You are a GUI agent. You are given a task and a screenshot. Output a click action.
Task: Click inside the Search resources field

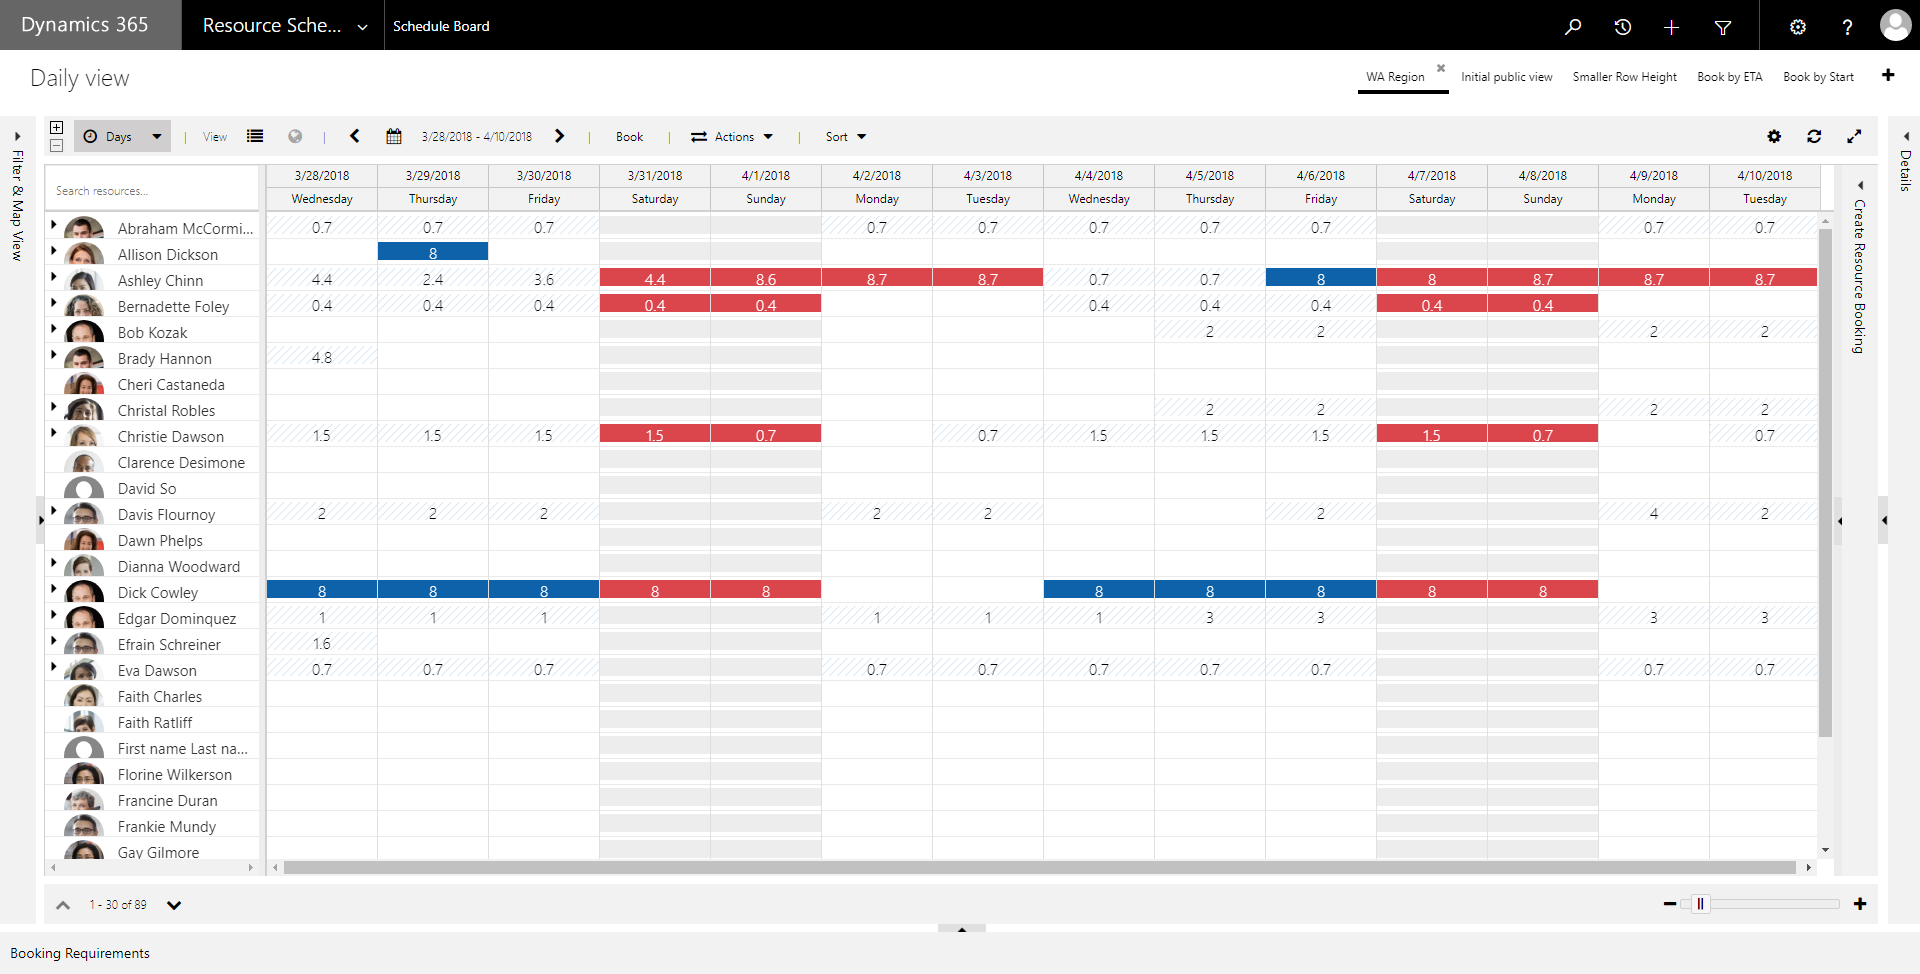151,189
